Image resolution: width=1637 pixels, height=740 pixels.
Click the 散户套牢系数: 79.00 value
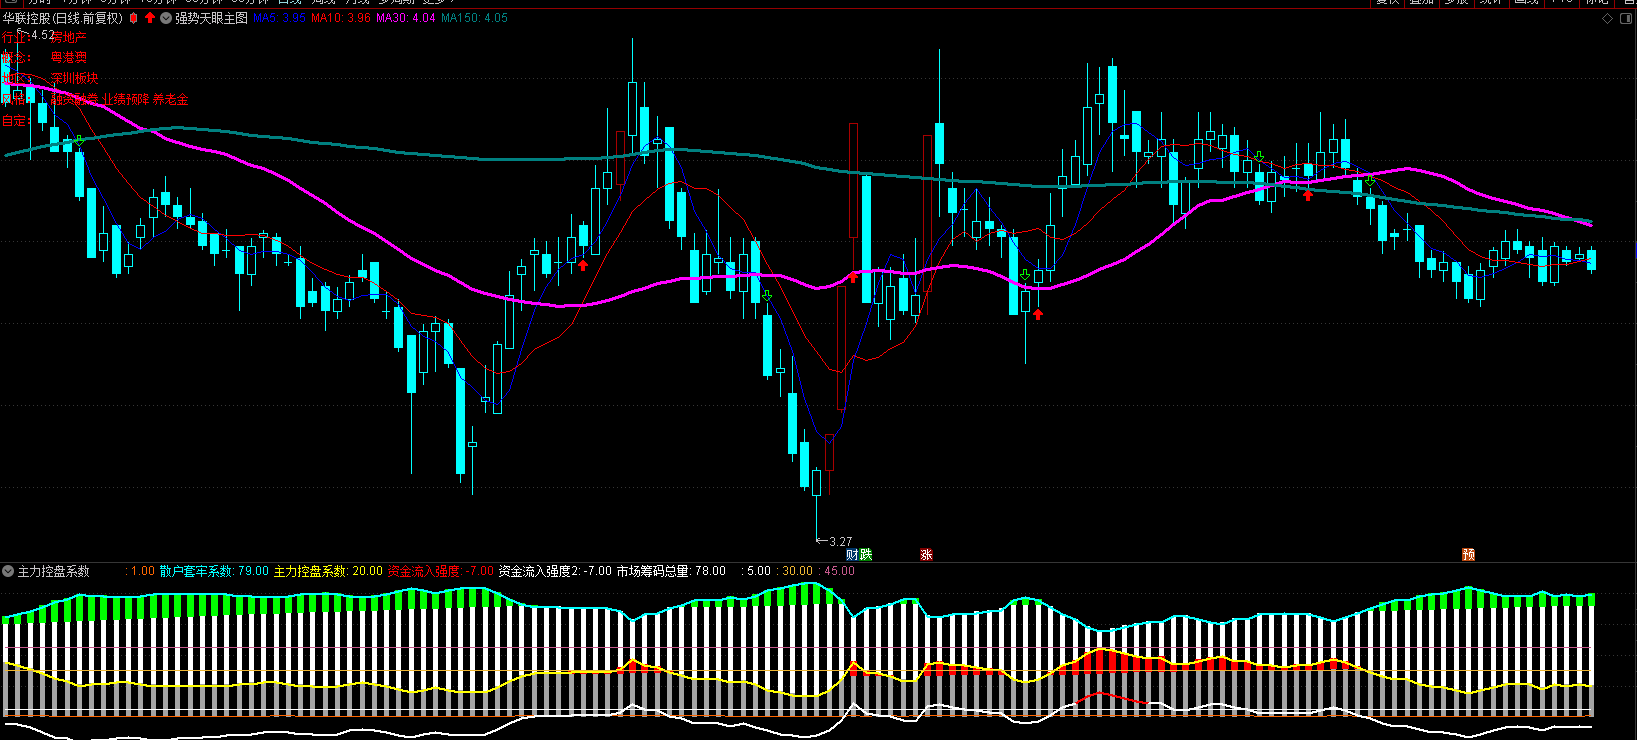[214, 571]
